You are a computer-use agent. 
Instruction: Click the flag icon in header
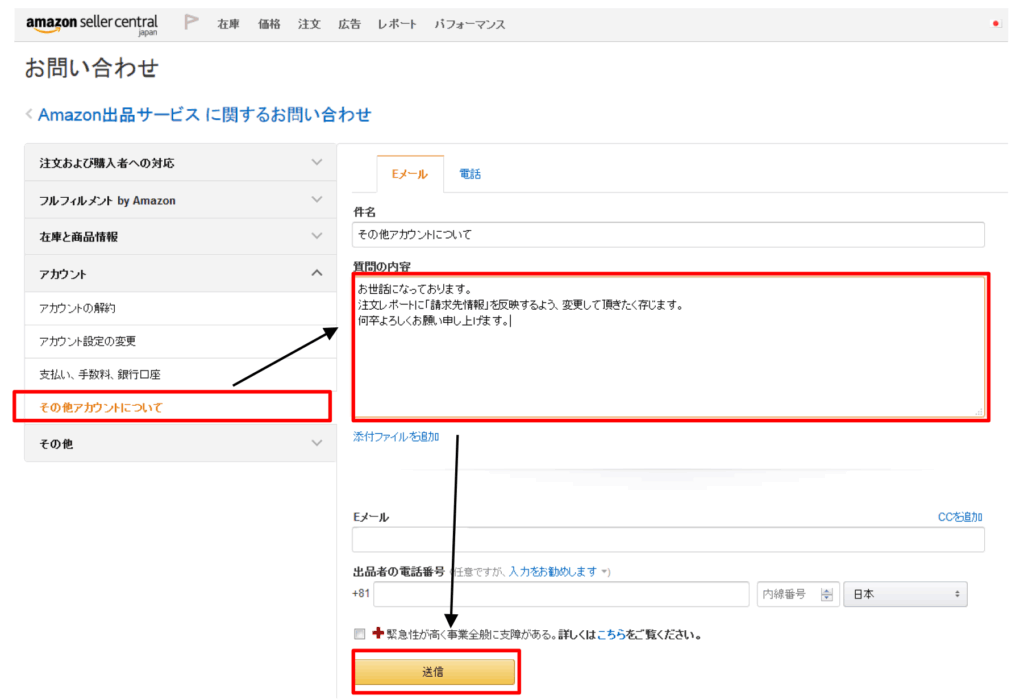pos(191,22)
